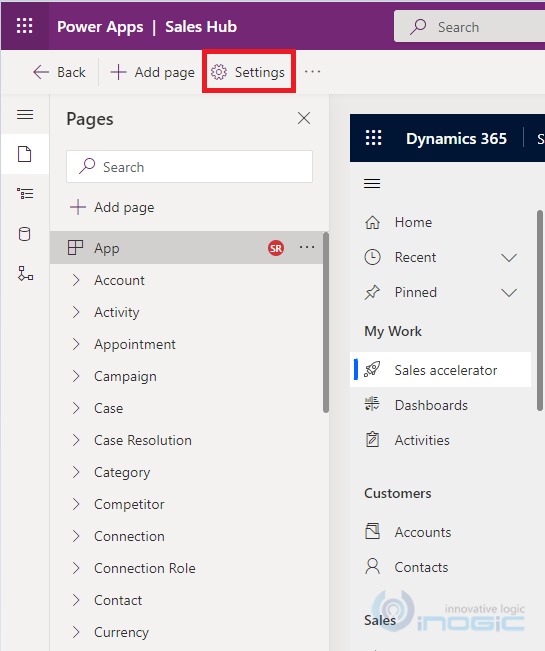Click the Activities clipboard icon

point(372,439)
